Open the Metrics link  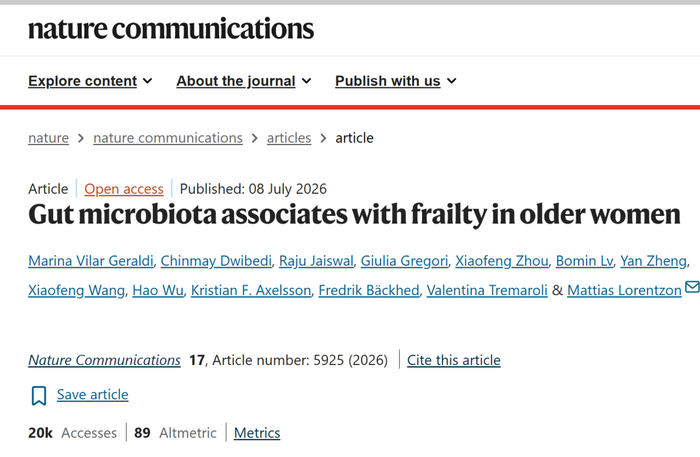pyautogui.click(x=257, y=433)
